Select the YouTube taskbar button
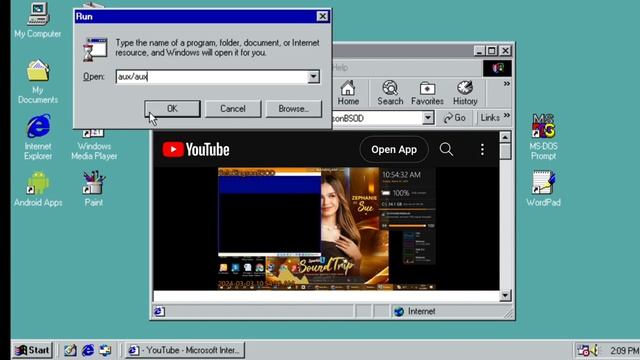Viewport: 640px width, 360px height. 184,350
